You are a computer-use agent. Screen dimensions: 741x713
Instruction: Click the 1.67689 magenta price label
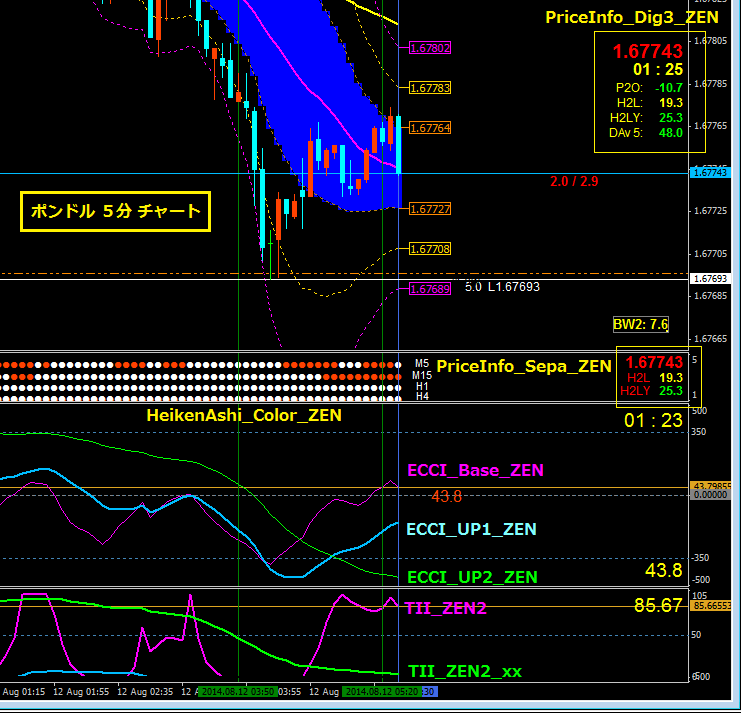[x=430, y=289]
